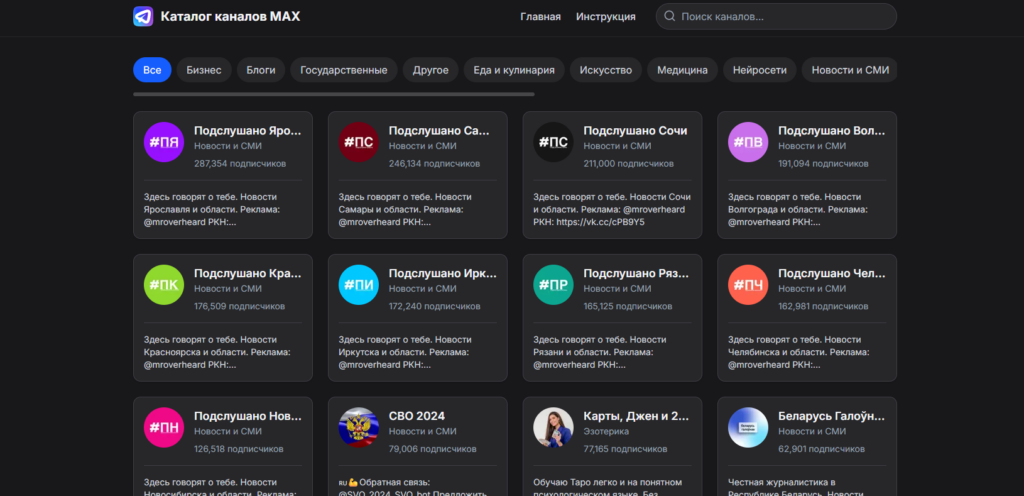The image size is (1024, 496).
Task: Switch to the Нейросети category
Action: [760, 70]
